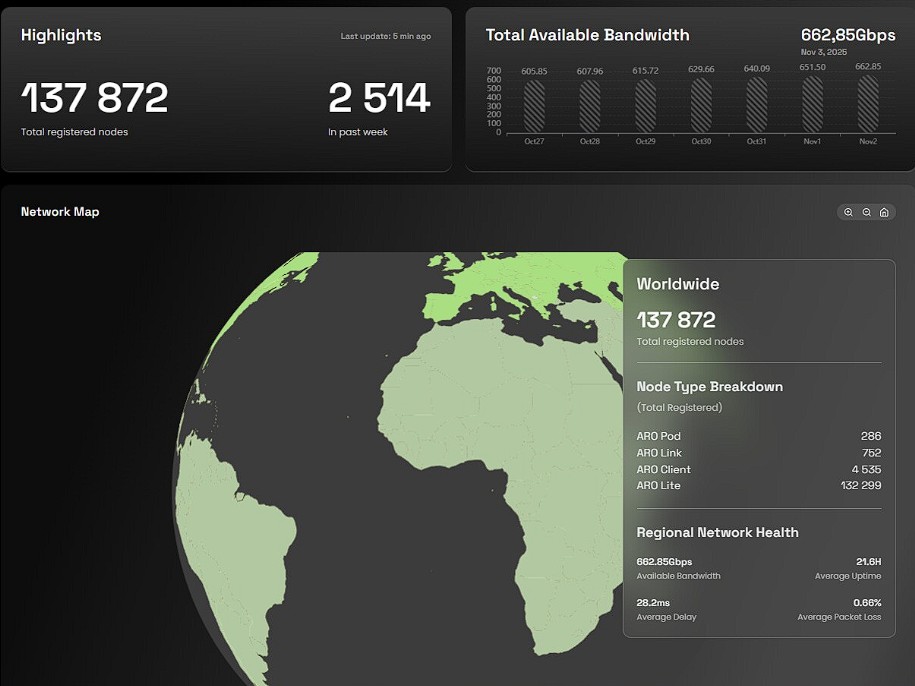The image size is (915, 686).
Task: Zoom out on the network map
Action: (867, 212)
